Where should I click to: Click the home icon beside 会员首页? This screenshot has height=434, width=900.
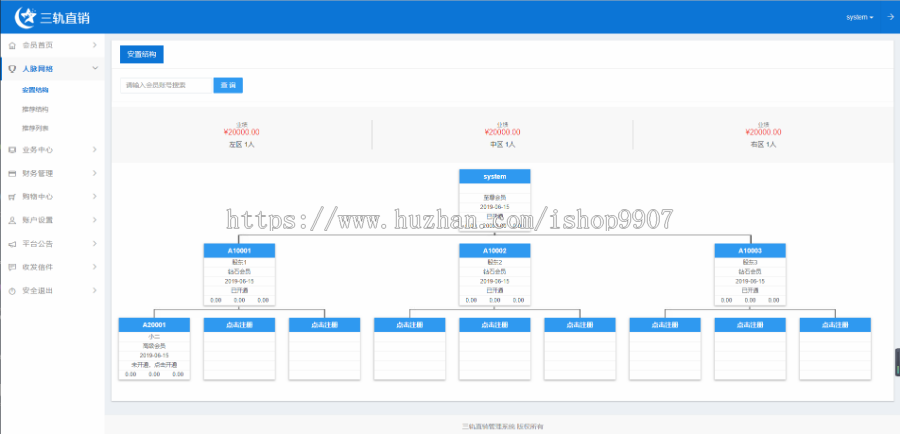pyautogui.click(x=12, y=45)
